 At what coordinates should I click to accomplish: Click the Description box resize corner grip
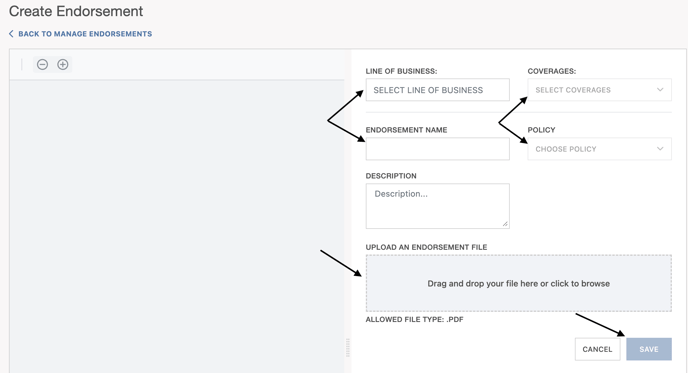[x=505, y=224]
